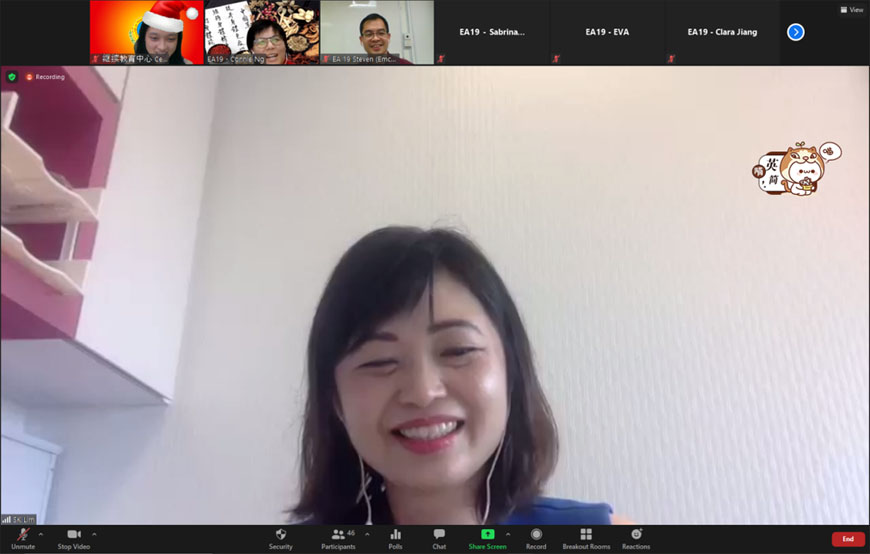This screenshot has width=870, height=554.
Task: Expand Share Screen options arrow
Action: 508,534
